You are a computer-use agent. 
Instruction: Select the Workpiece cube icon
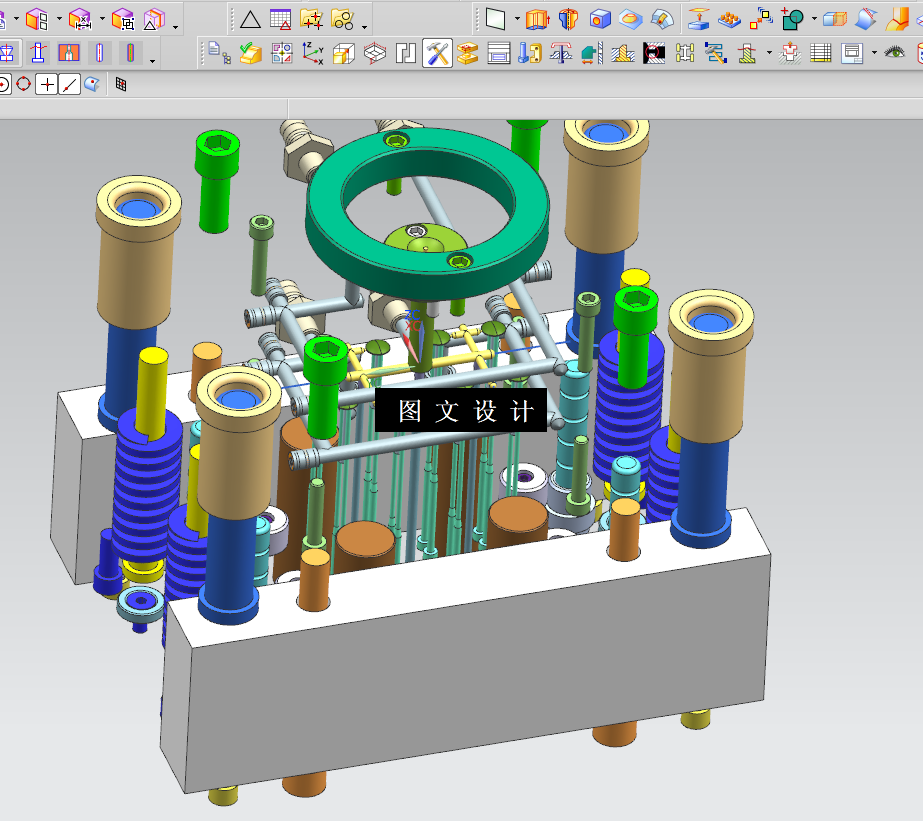[344, 54]
